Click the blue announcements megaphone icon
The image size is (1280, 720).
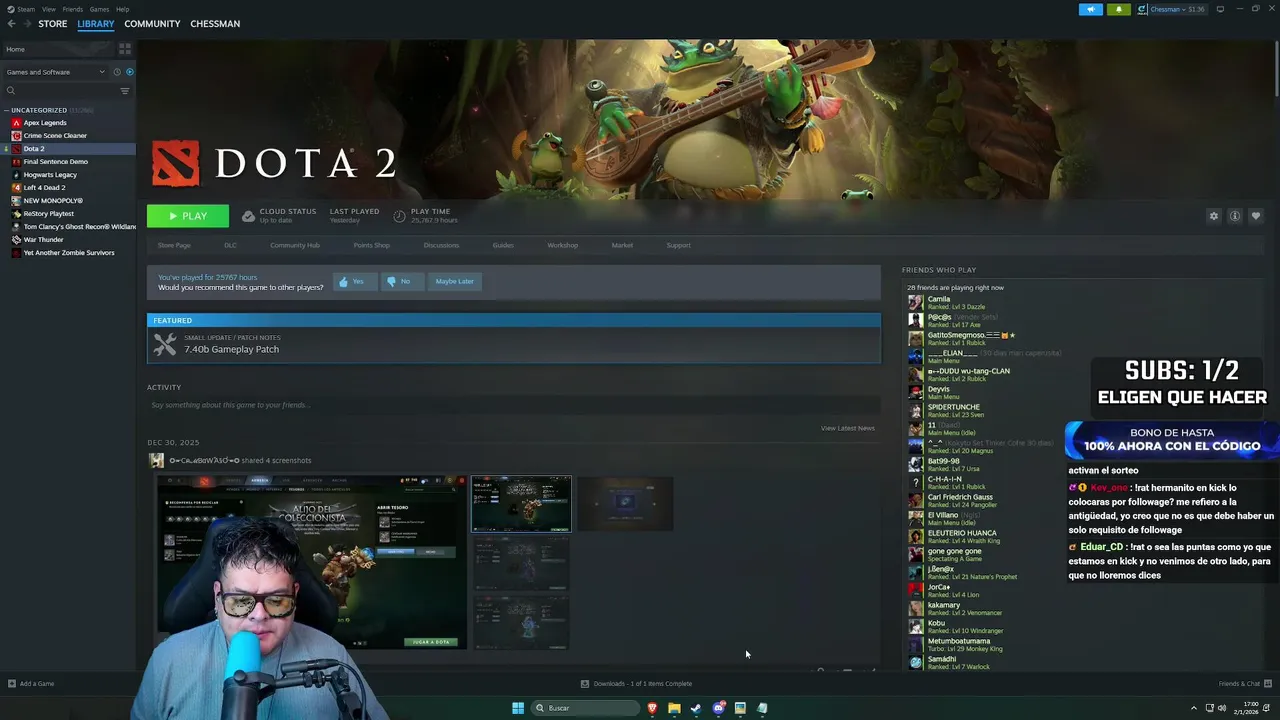coord(1091,9)
